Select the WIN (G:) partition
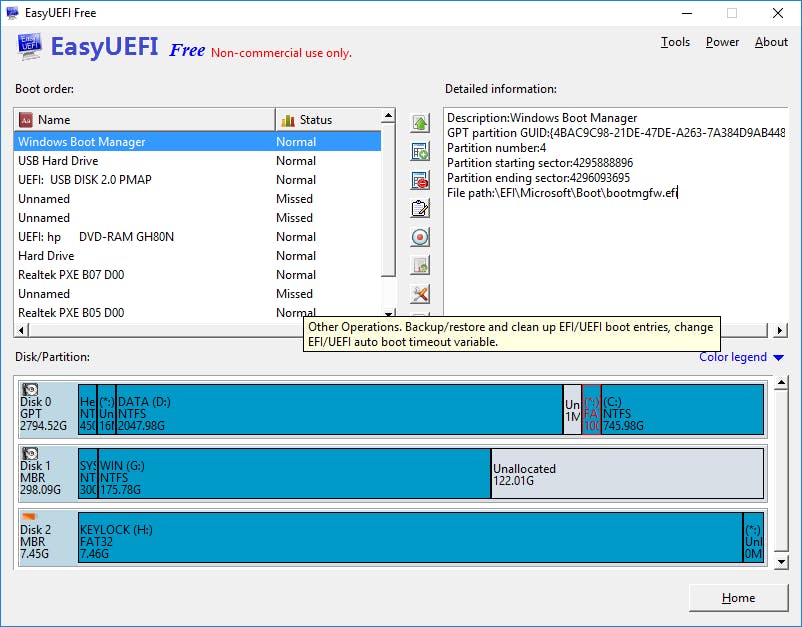The height and width of the screenshot is (627, 802). [x=294, y=474]
